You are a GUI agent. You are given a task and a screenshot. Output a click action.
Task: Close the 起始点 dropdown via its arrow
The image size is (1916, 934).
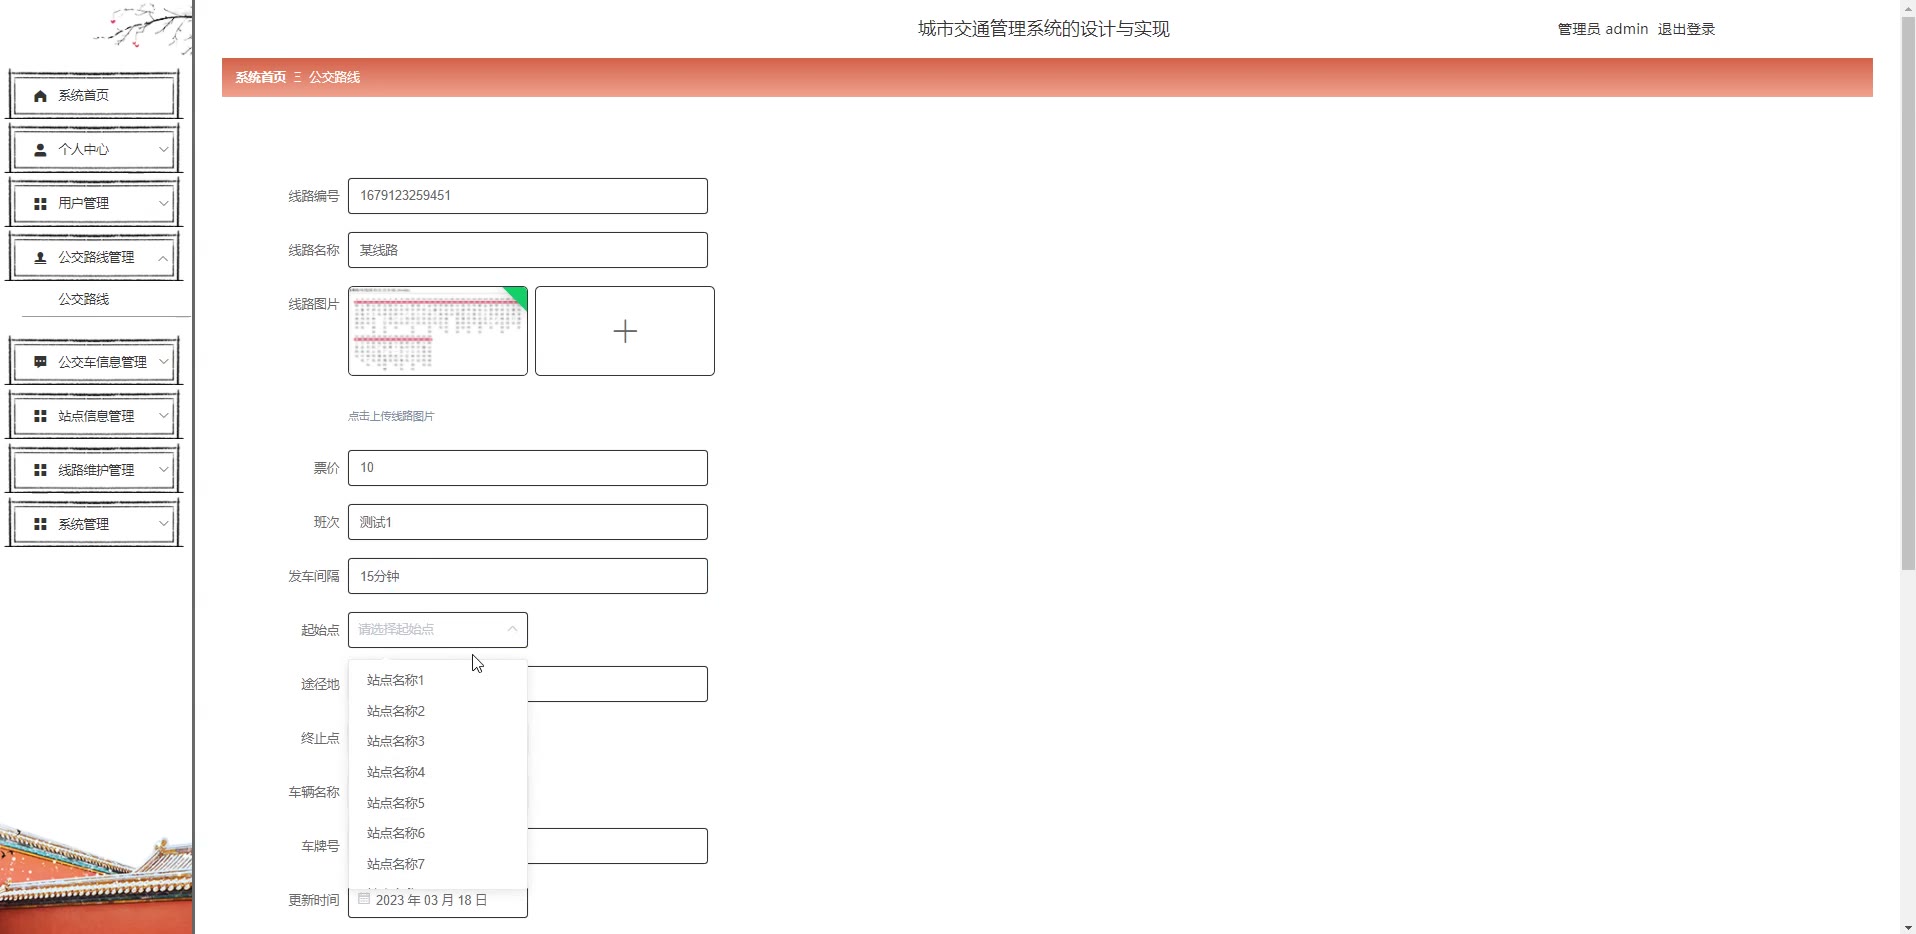coord(512,629)
